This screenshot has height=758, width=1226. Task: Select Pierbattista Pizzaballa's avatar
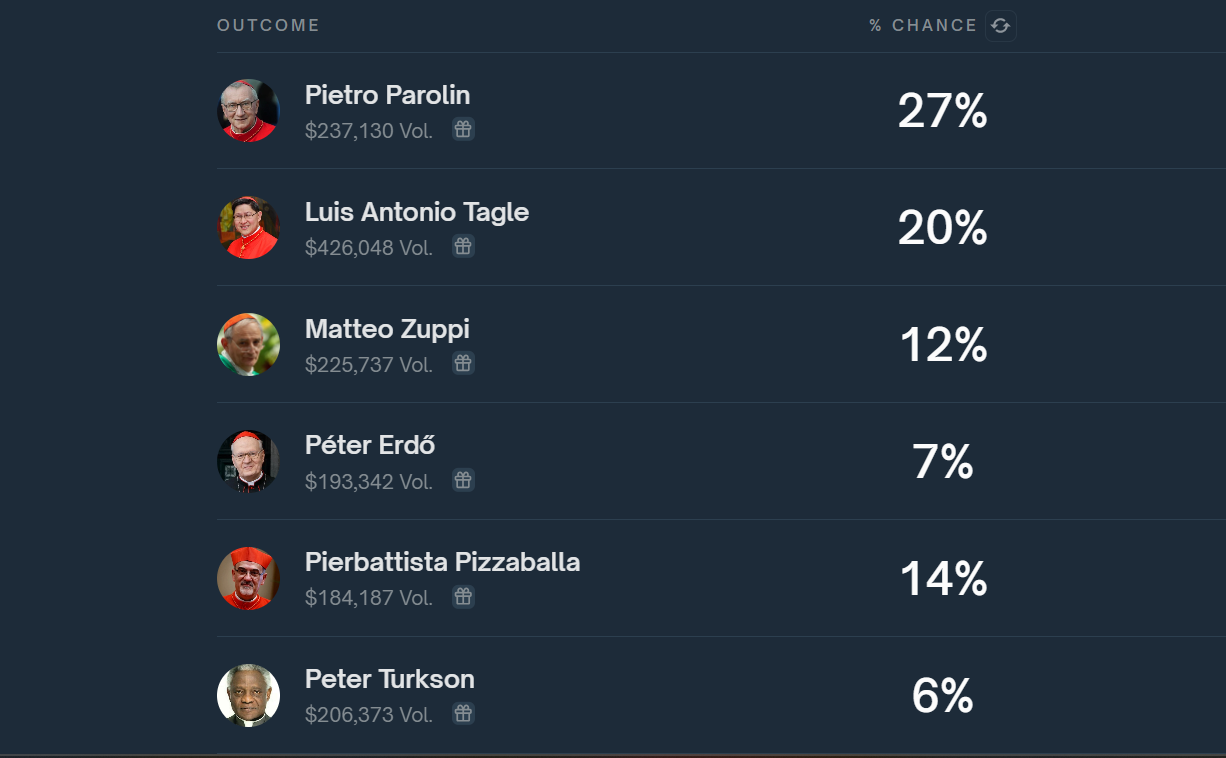(248, 579)
